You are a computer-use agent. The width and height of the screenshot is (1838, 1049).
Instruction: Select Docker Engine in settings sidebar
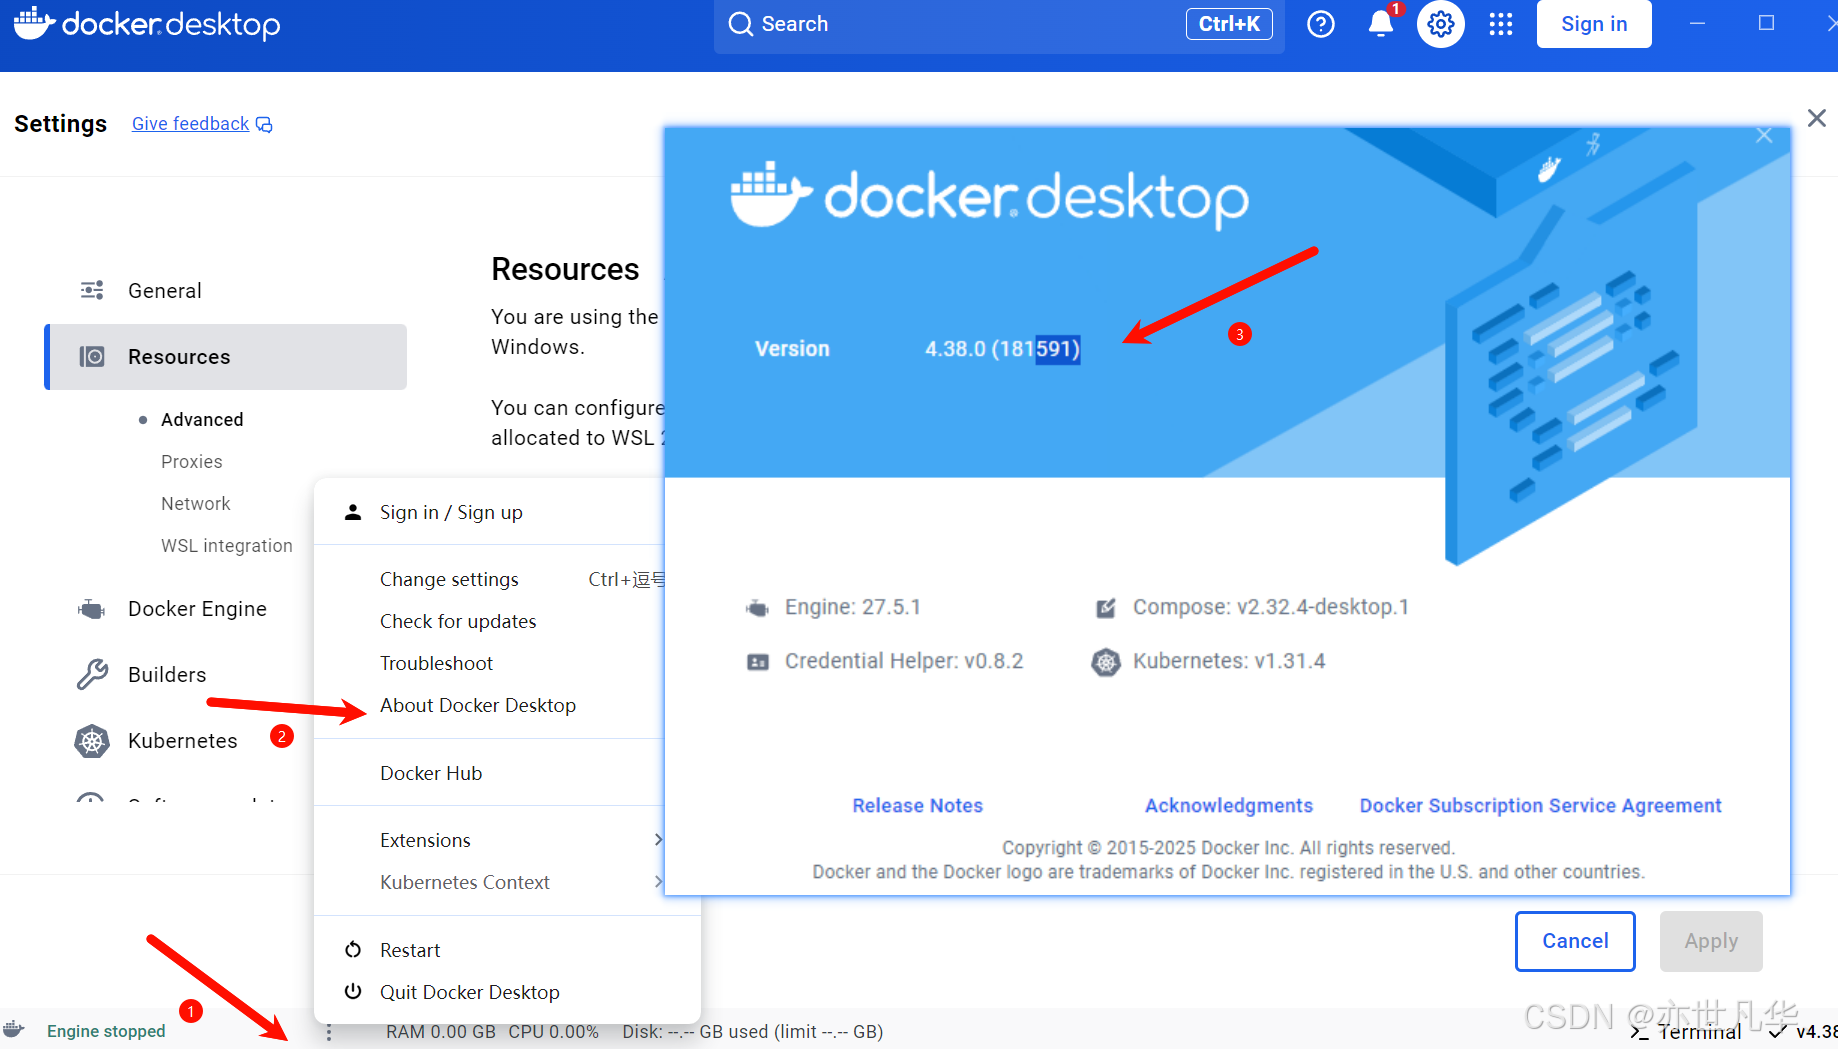coord(197,609)
